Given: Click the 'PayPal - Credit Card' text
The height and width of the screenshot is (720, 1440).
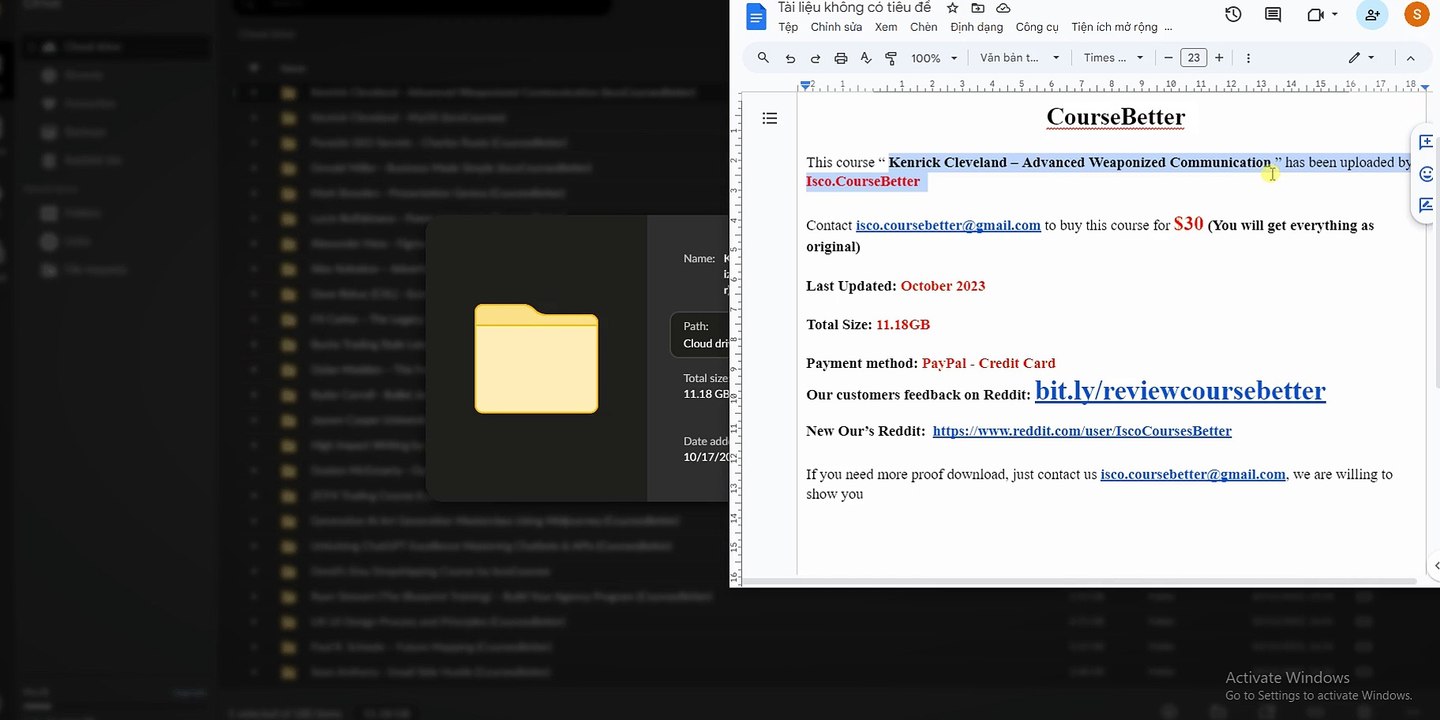Looking at the screenshot, I should 988,363.
